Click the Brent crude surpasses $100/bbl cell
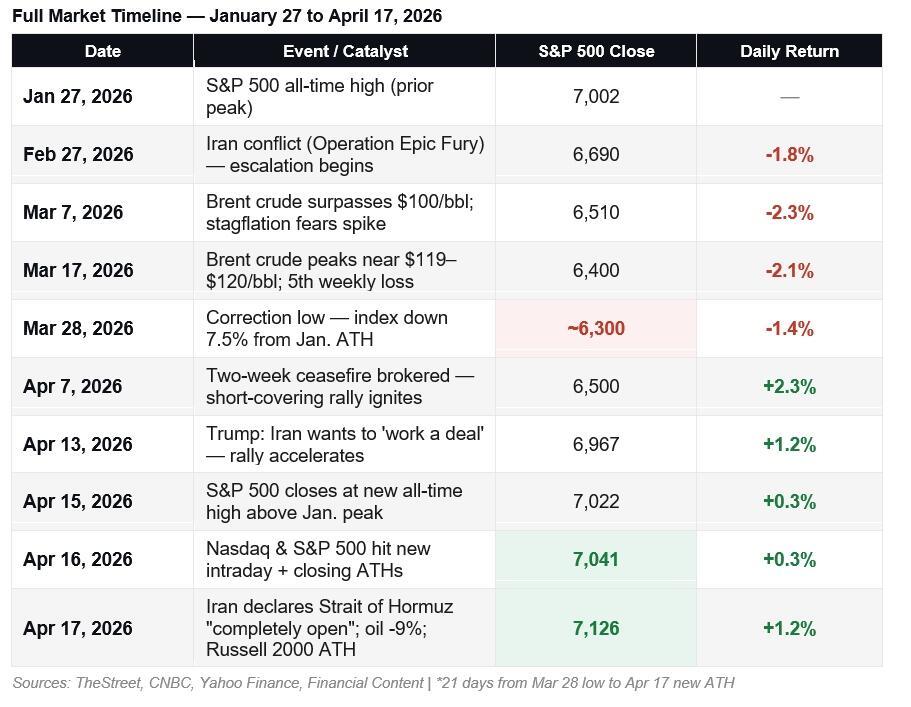The height and width of the screenshot is (707, 911). coord(340,213)
